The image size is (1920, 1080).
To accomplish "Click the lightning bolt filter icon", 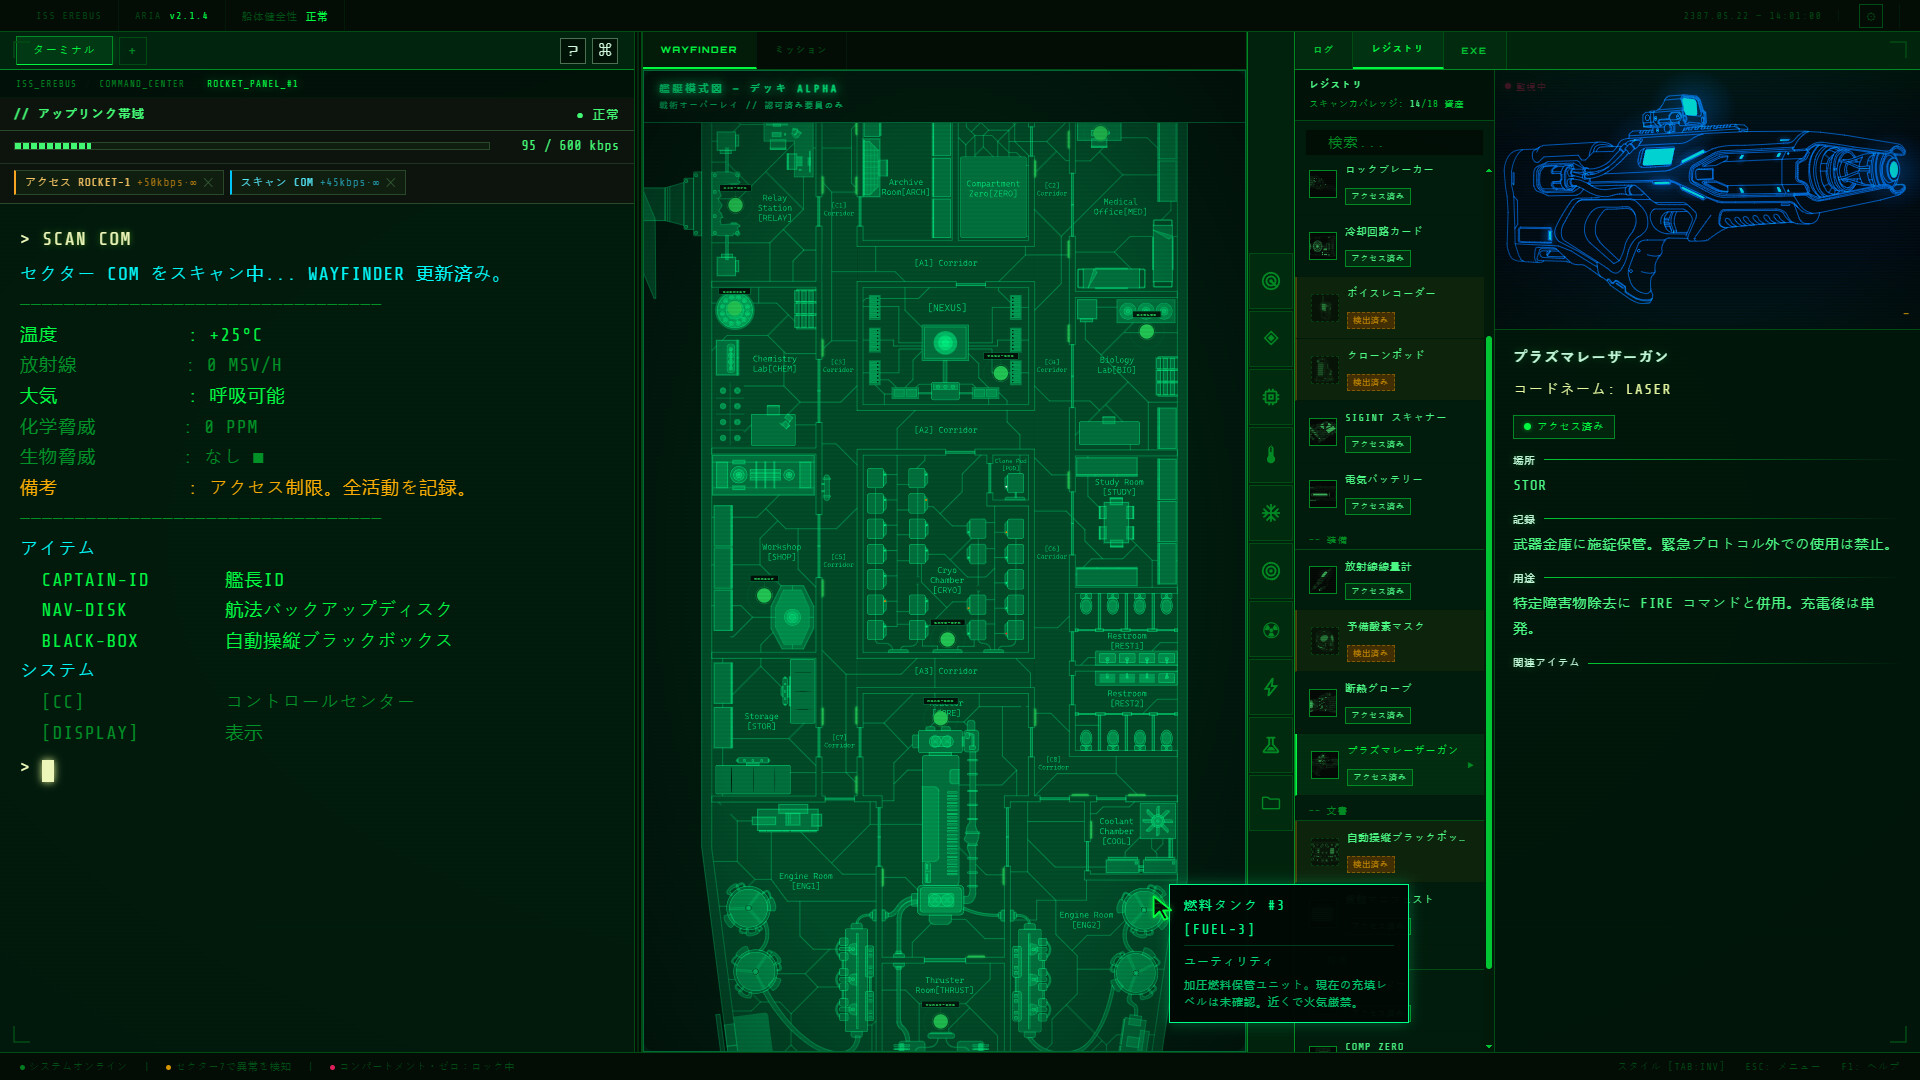I will coord(1271,687).
